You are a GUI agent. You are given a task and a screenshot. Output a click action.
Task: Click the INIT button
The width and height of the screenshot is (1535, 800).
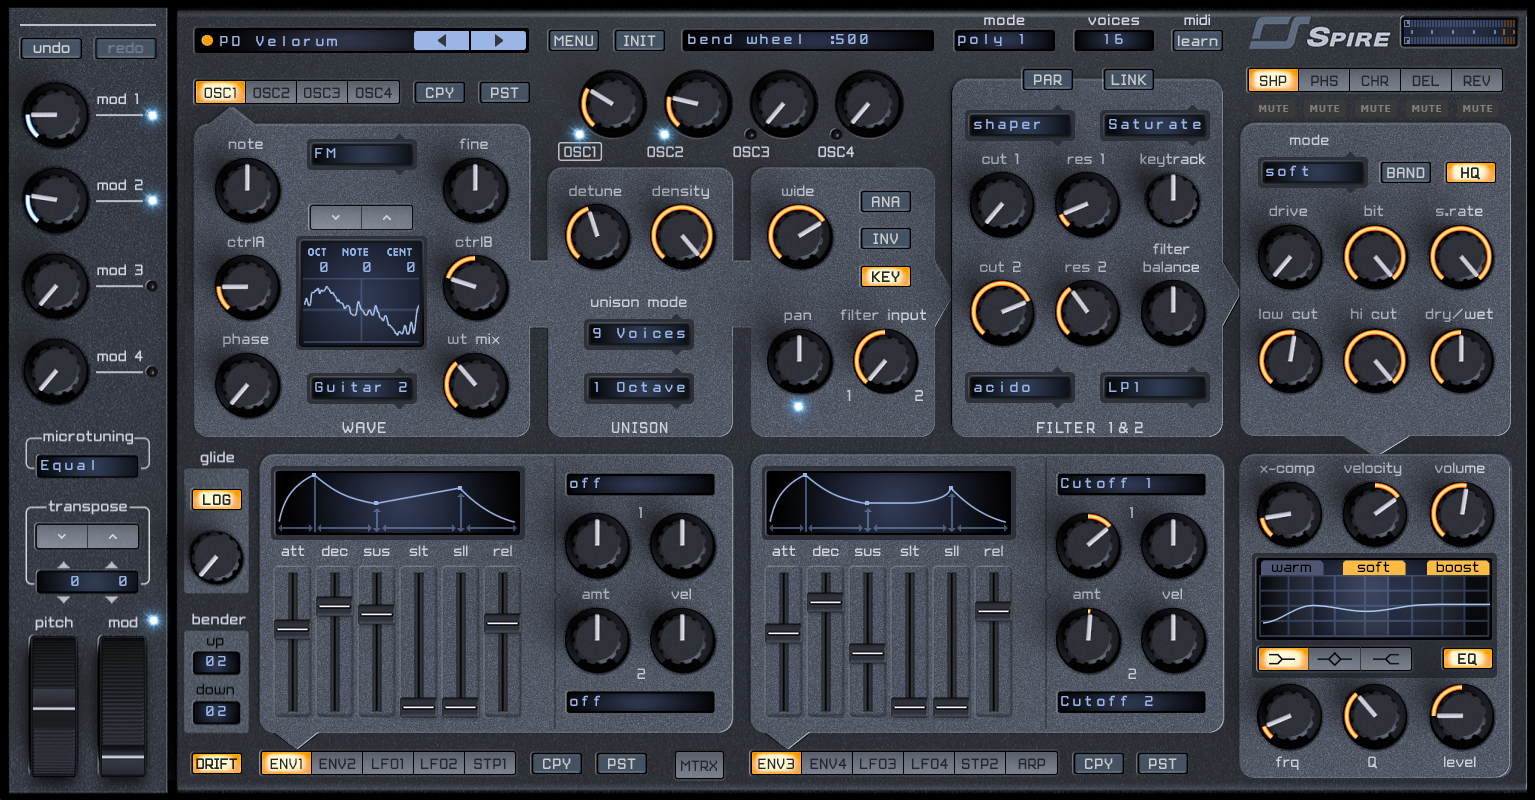[638, 41]
